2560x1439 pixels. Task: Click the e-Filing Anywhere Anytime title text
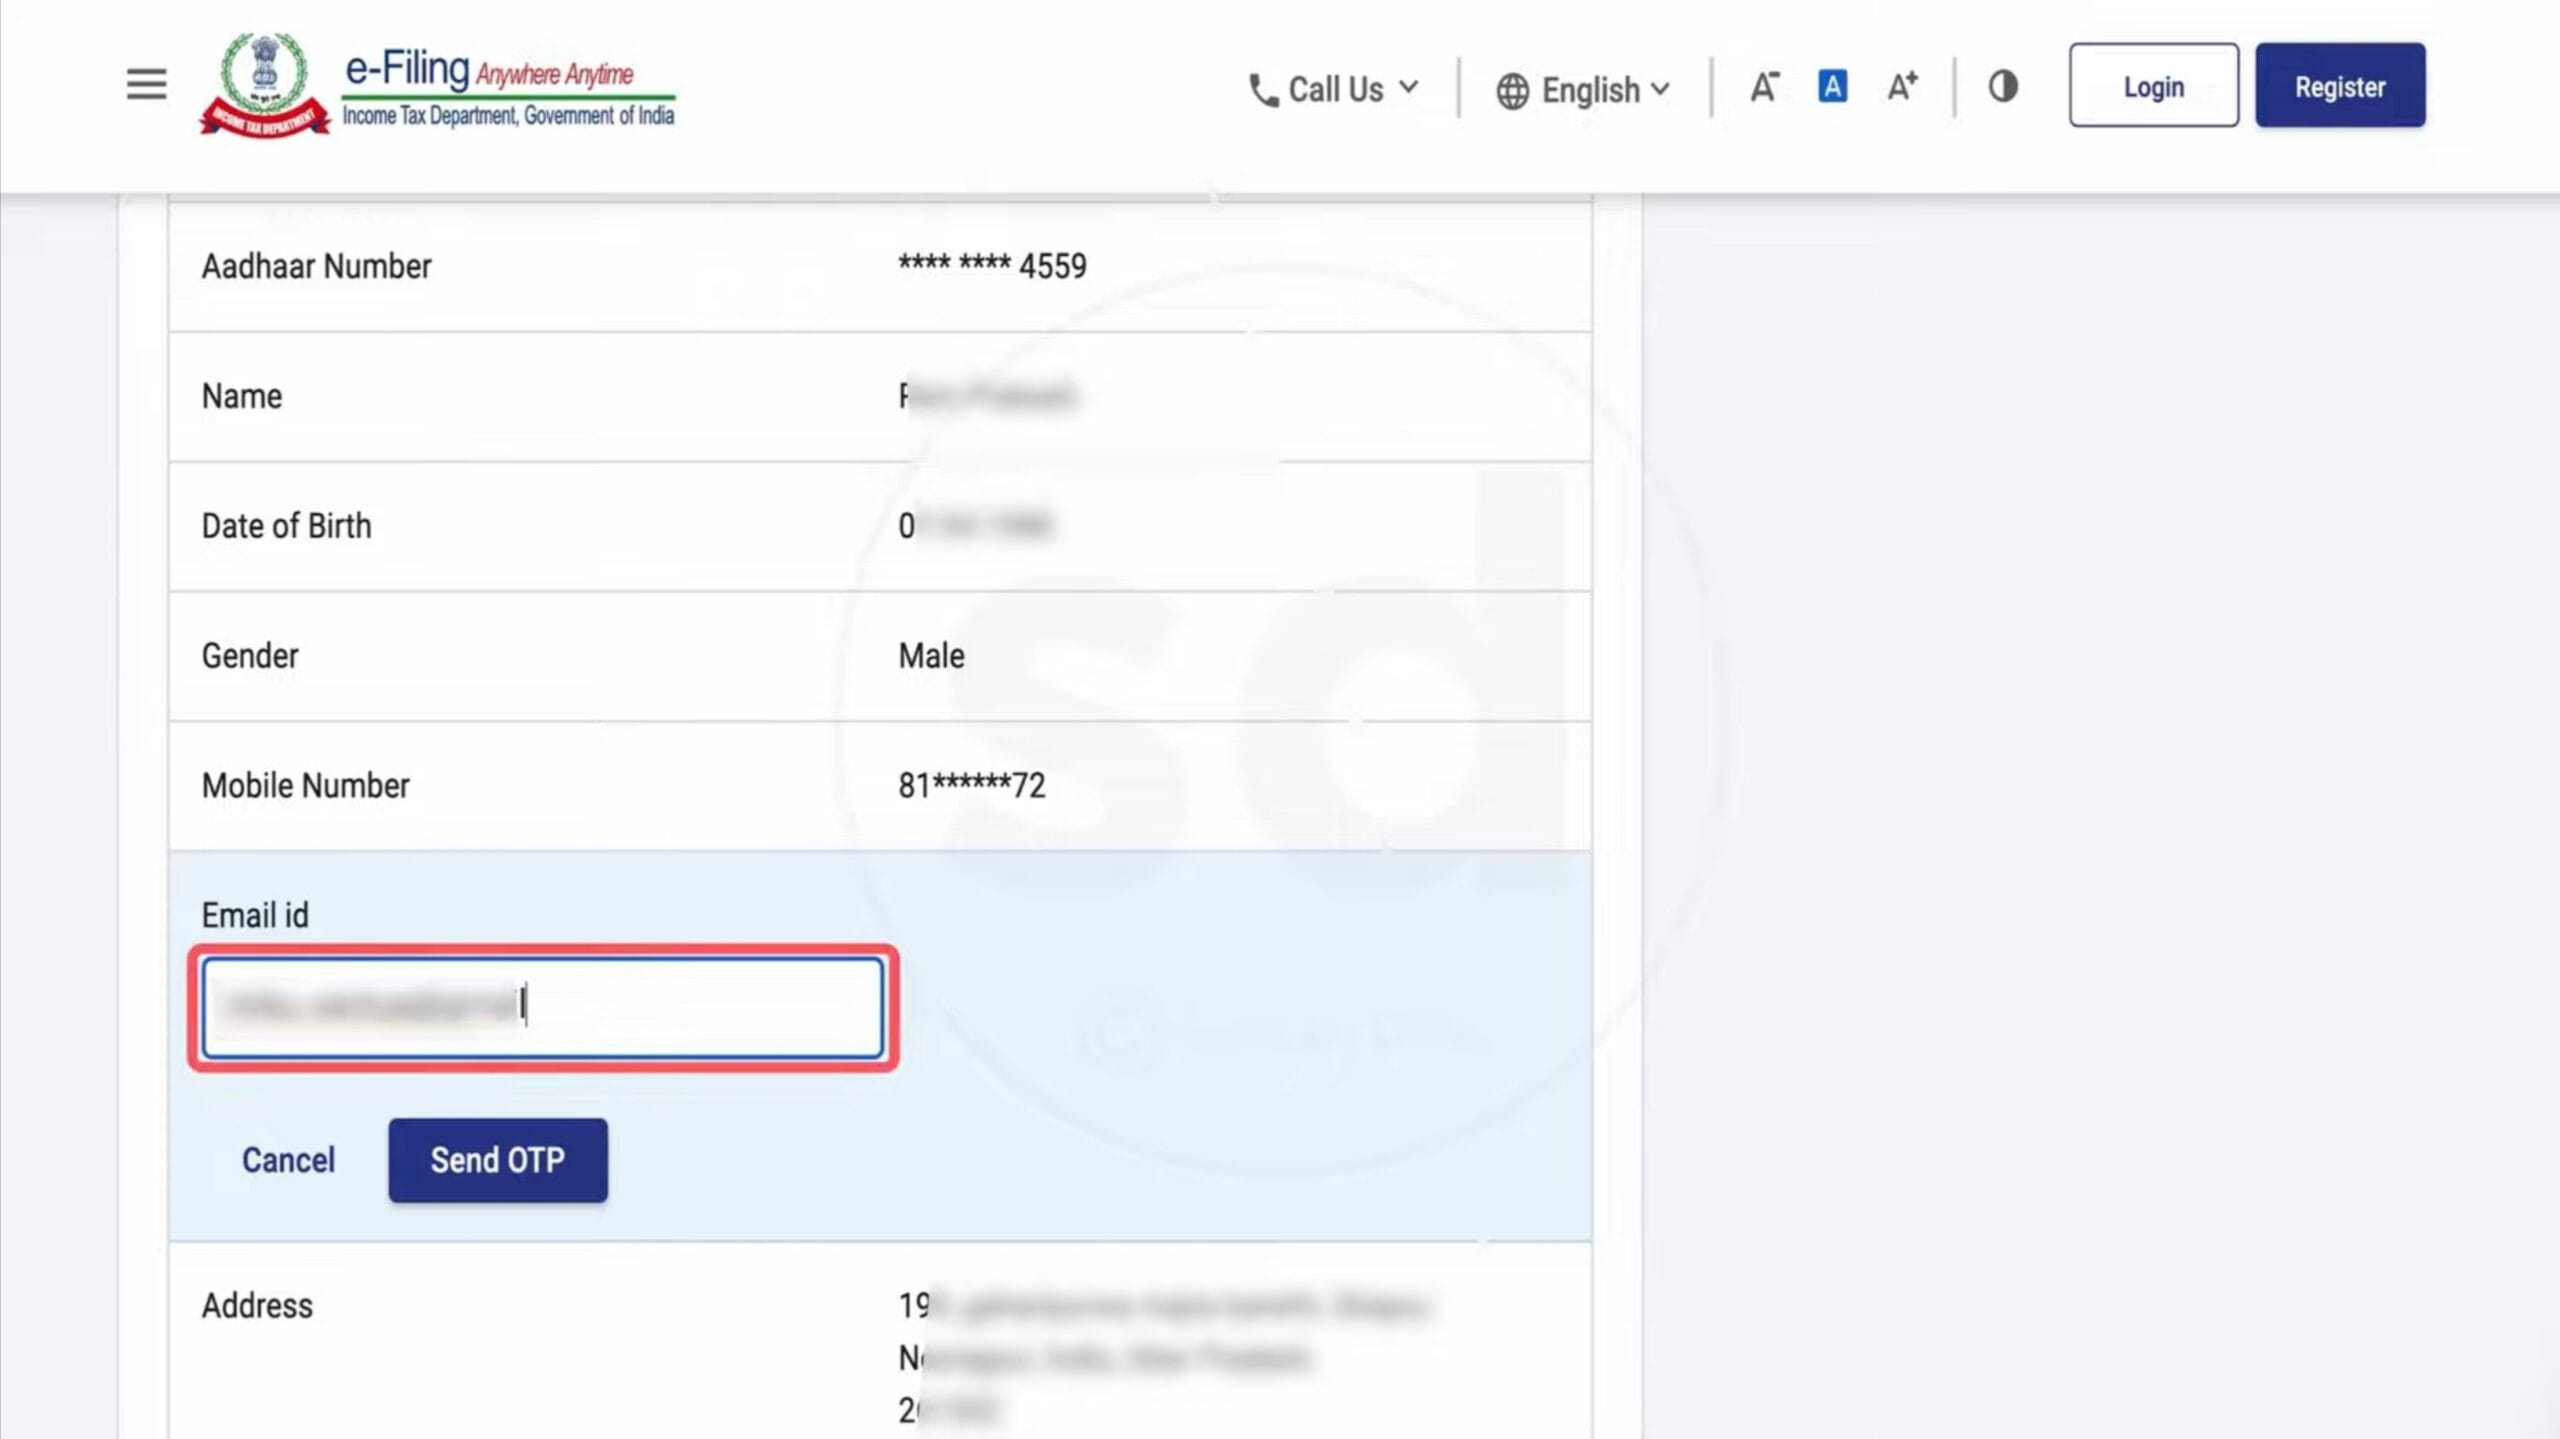pos(490,70)
